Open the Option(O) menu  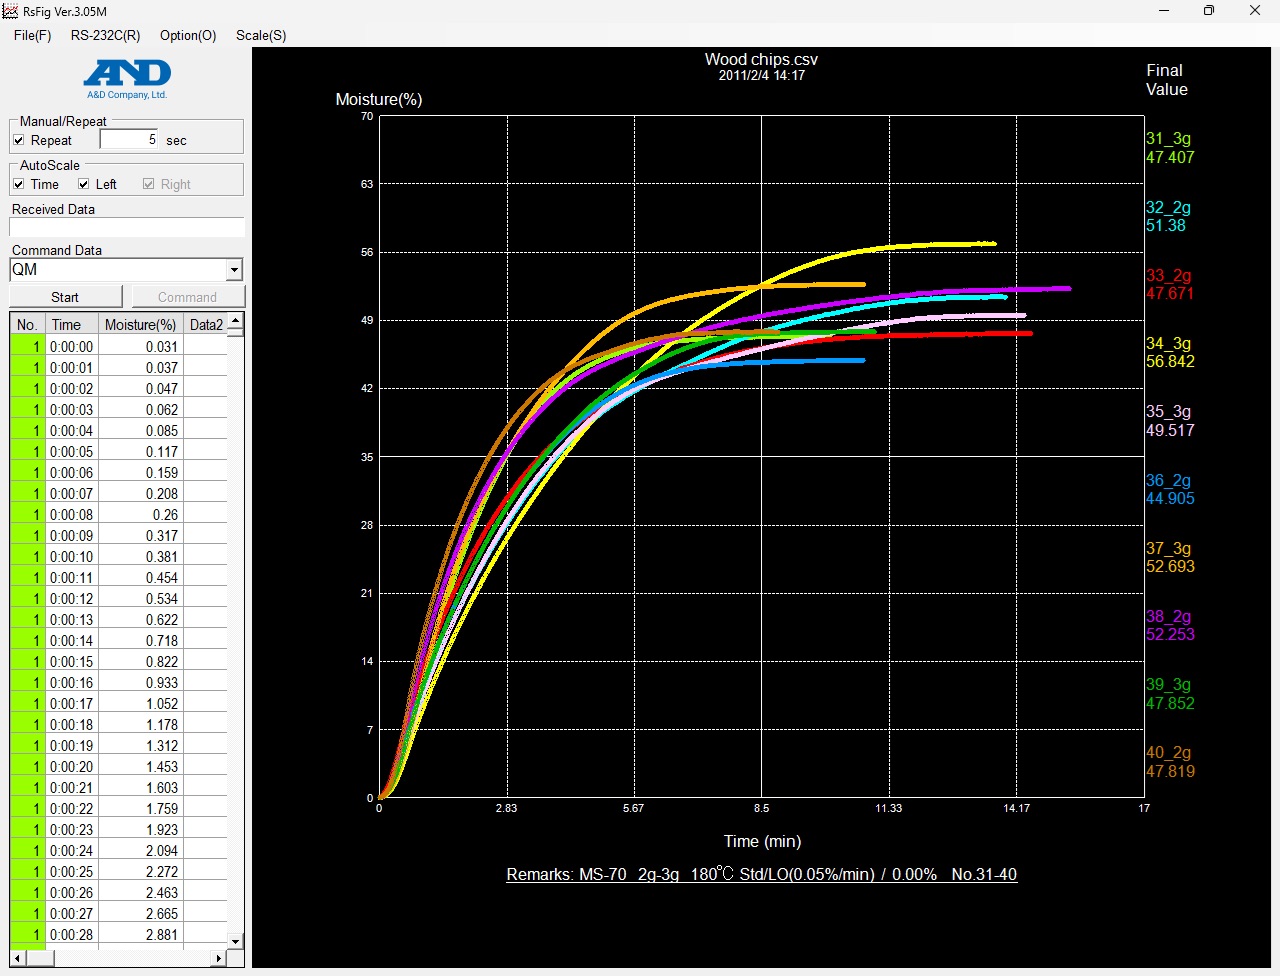(x=188, y=35)
